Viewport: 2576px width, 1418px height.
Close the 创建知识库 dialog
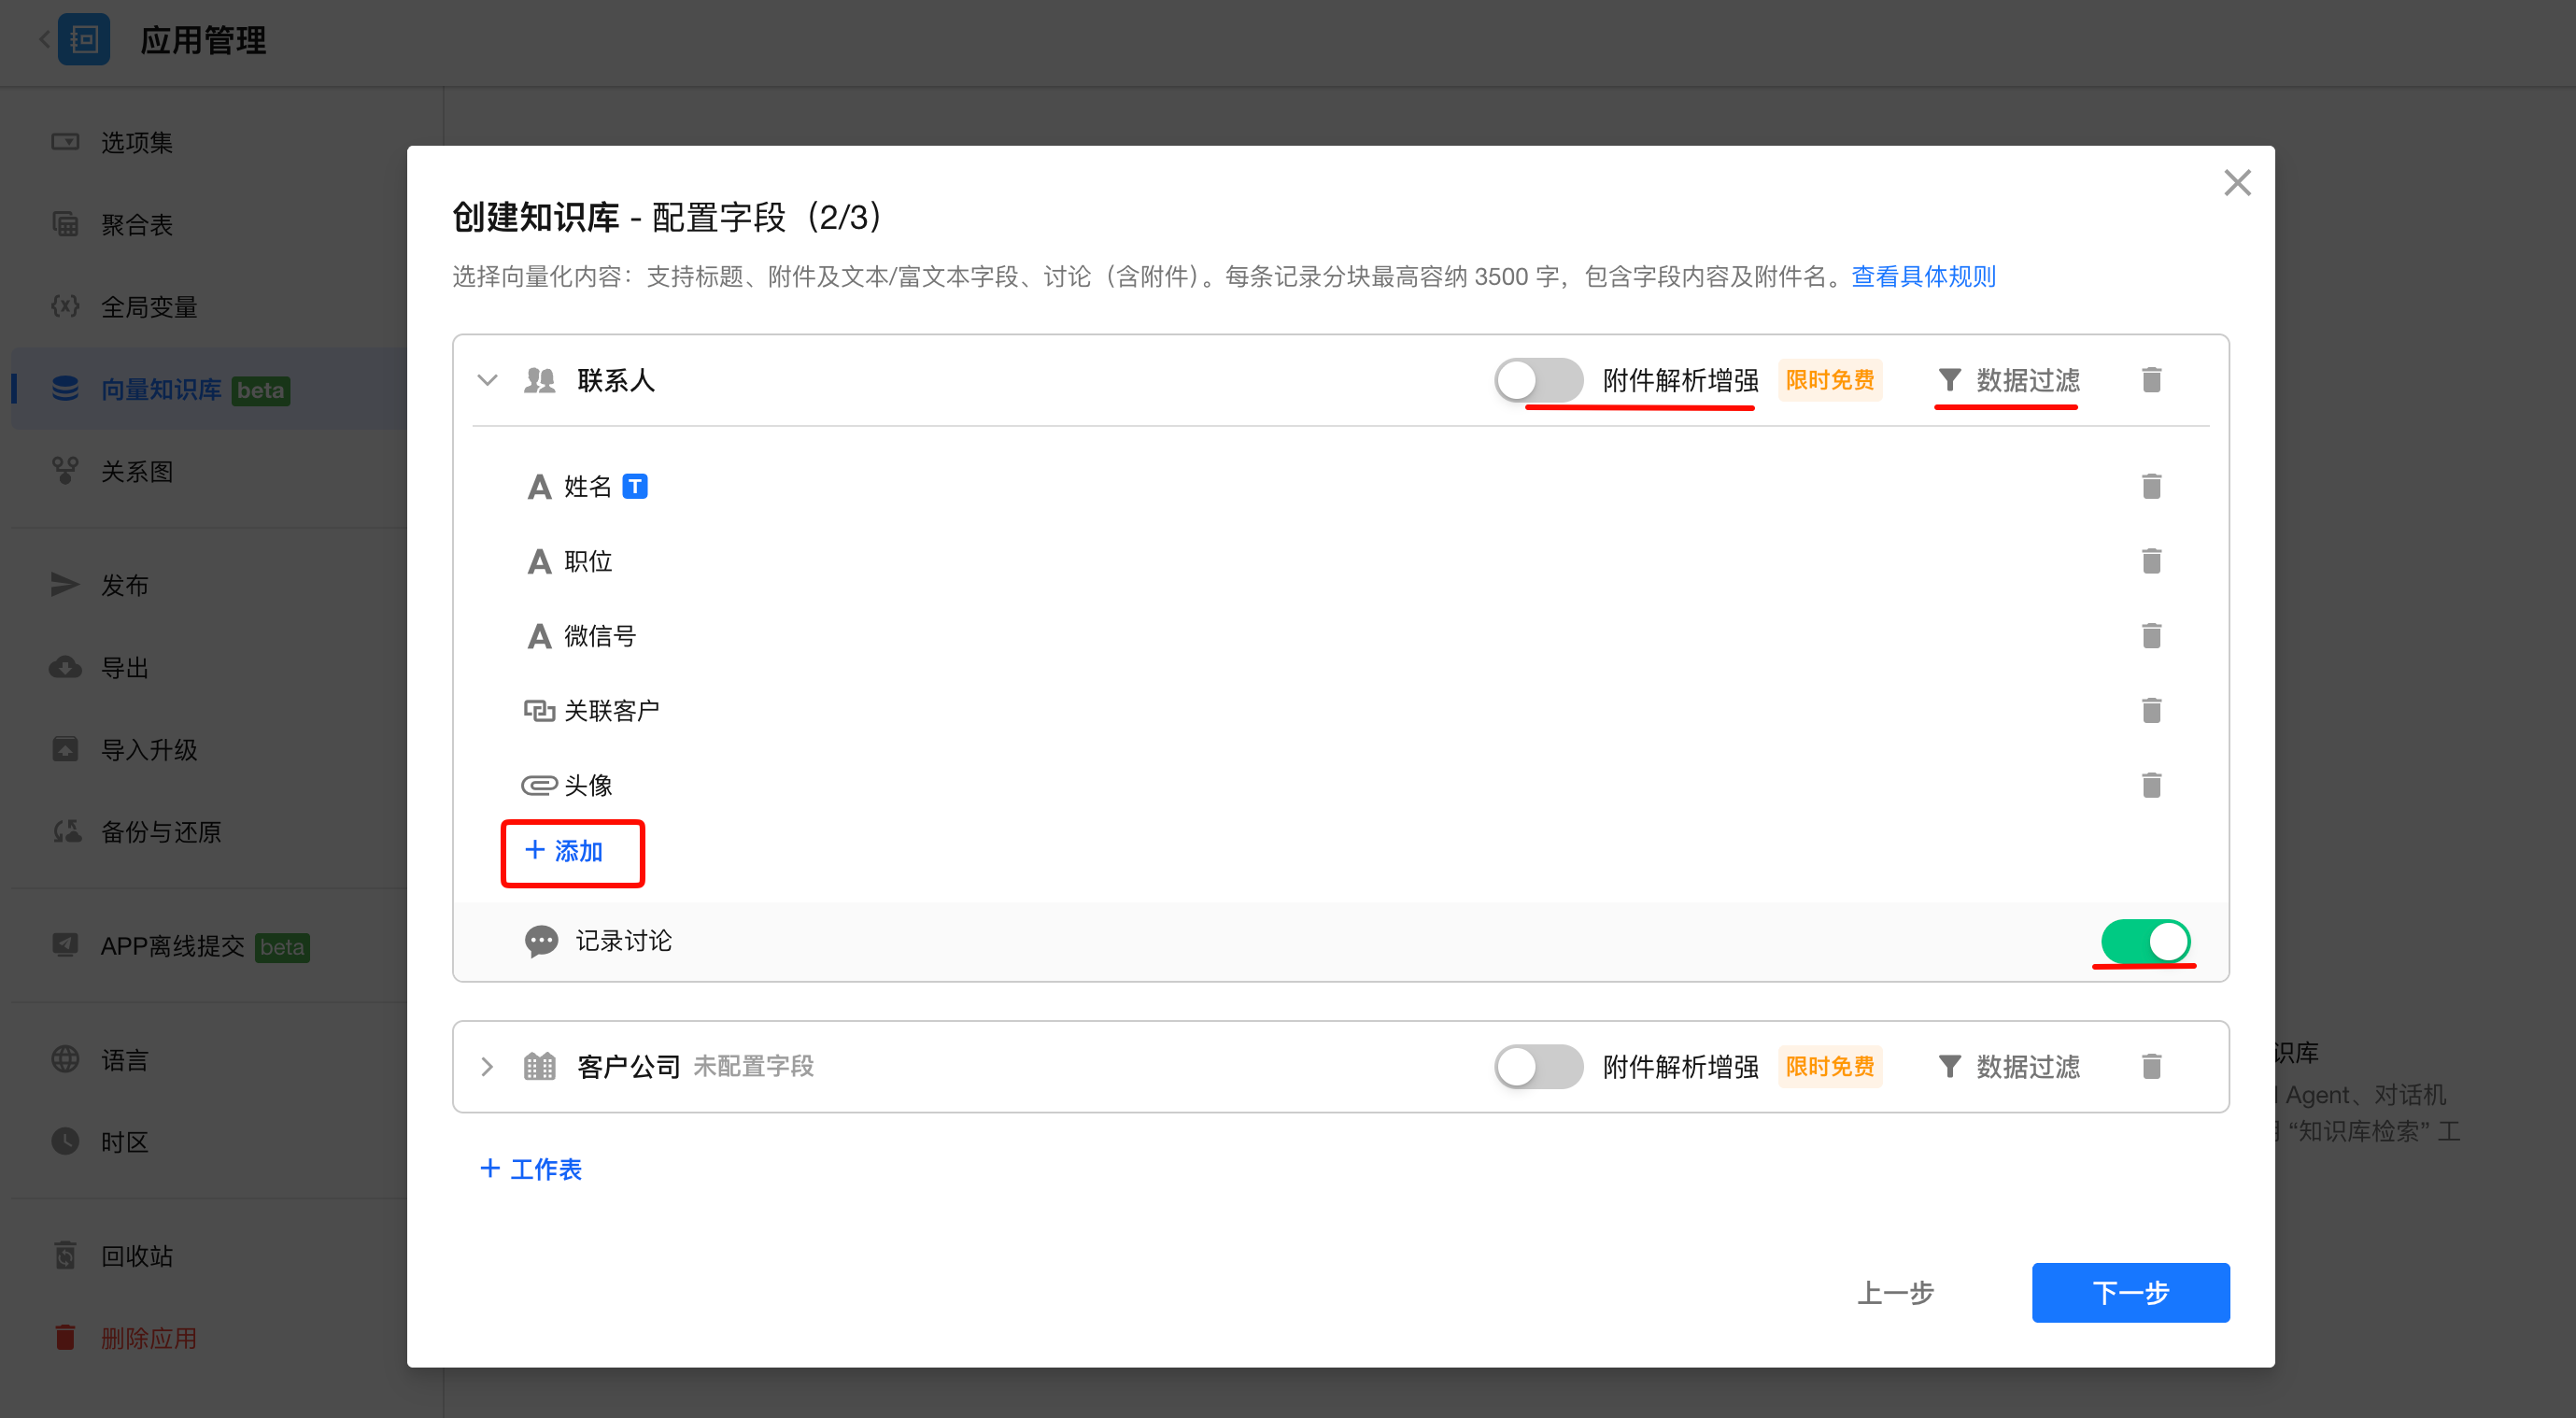click(x=2236, y=183)
